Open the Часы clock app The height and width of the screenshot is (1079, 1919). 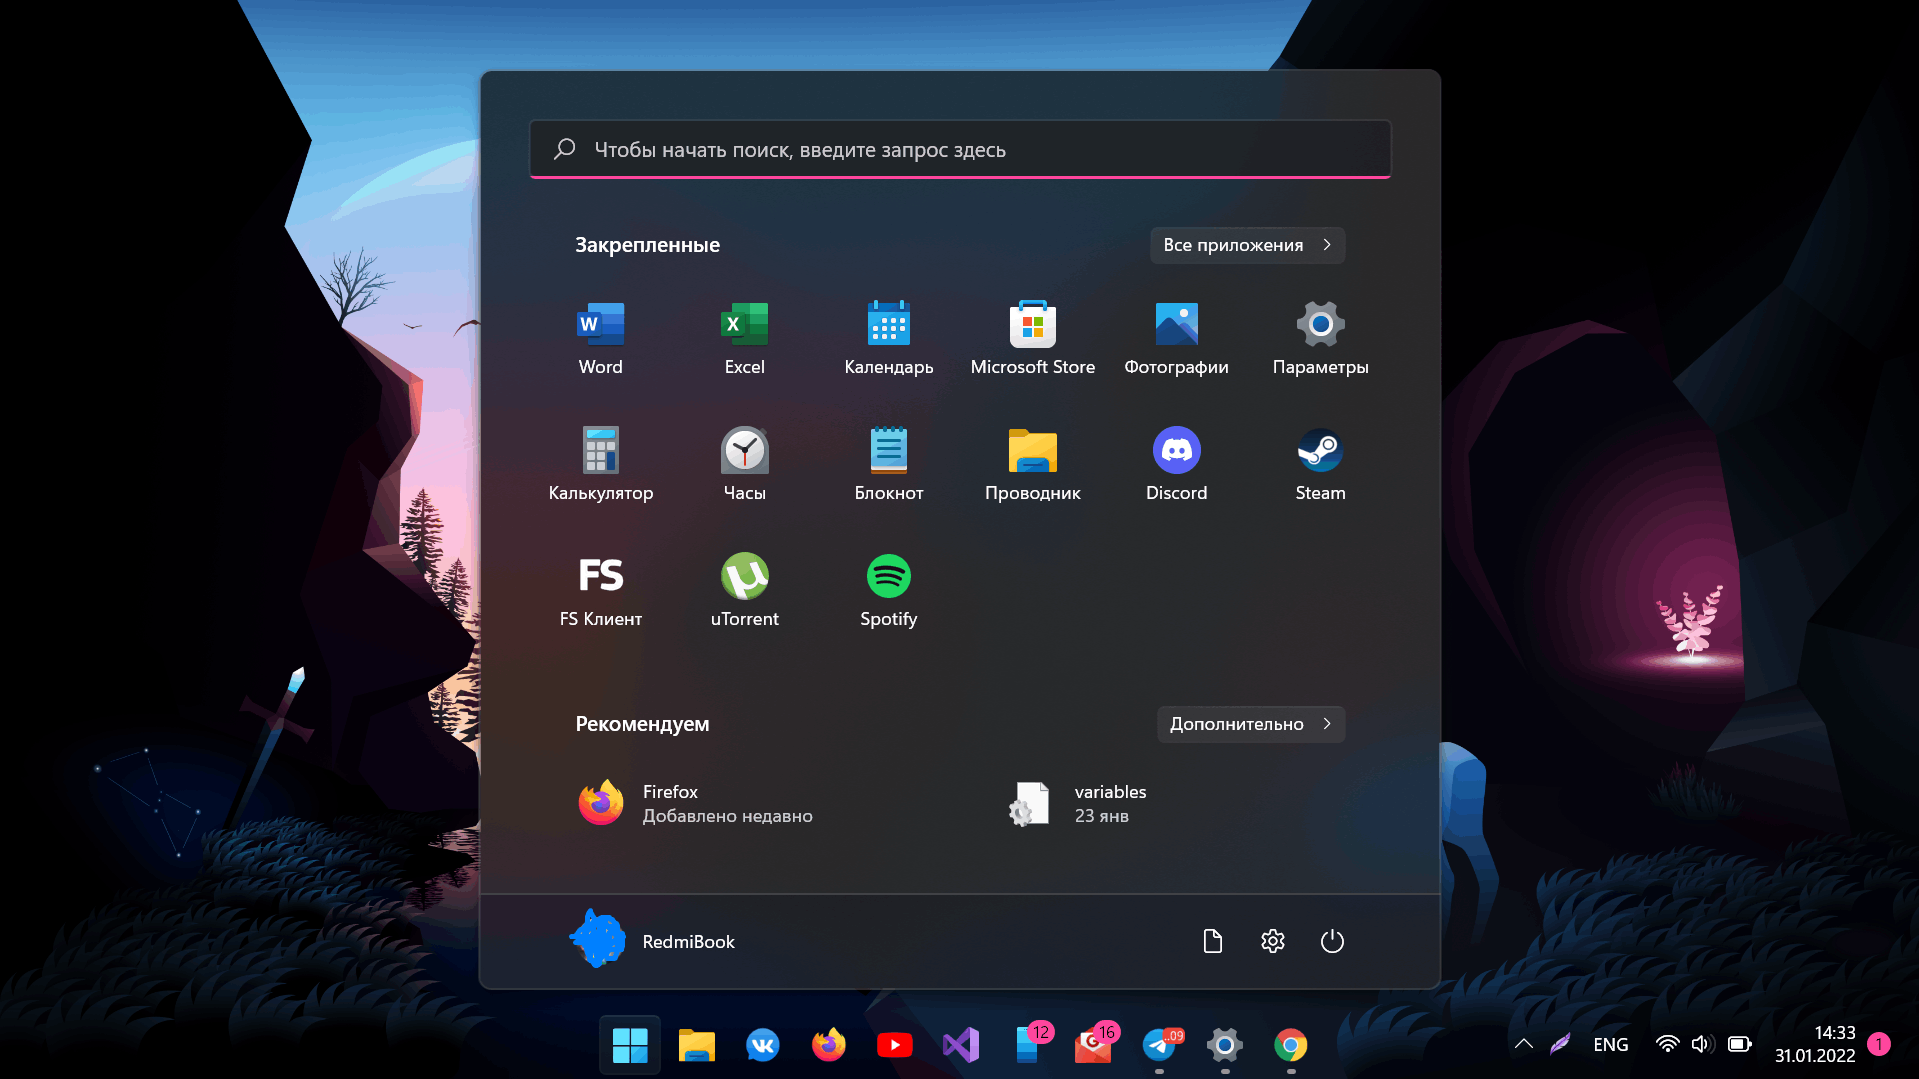tap(744, 465)
